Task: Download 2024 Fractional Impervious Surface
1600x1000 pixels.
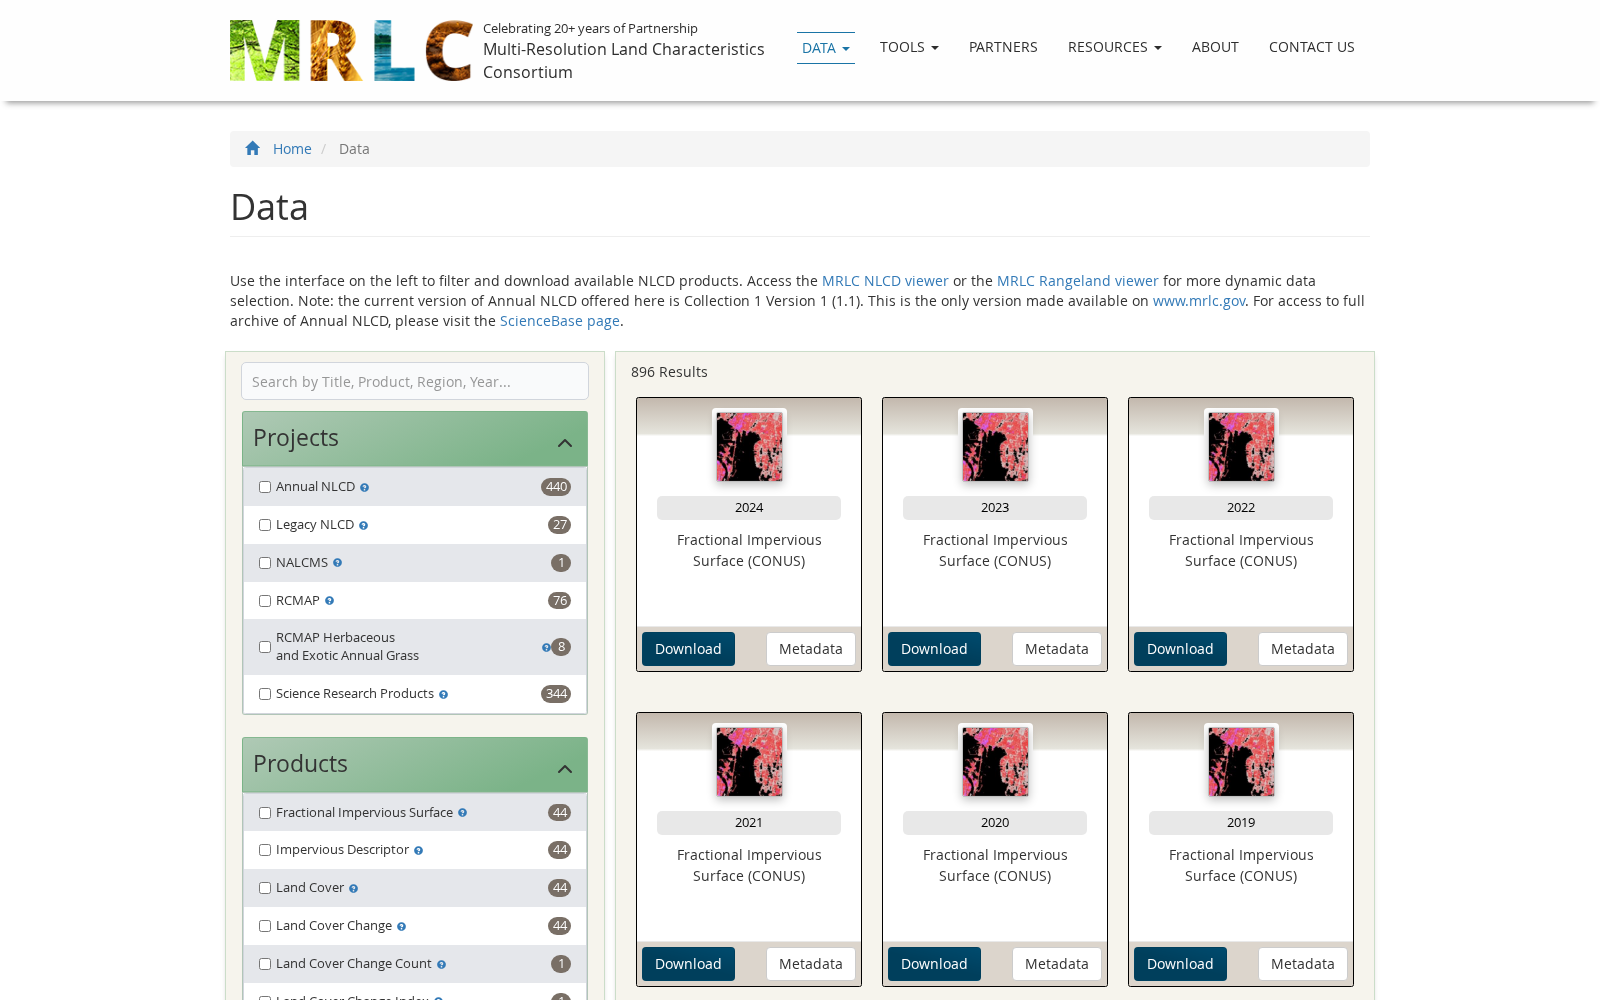Action: point(688,649)
